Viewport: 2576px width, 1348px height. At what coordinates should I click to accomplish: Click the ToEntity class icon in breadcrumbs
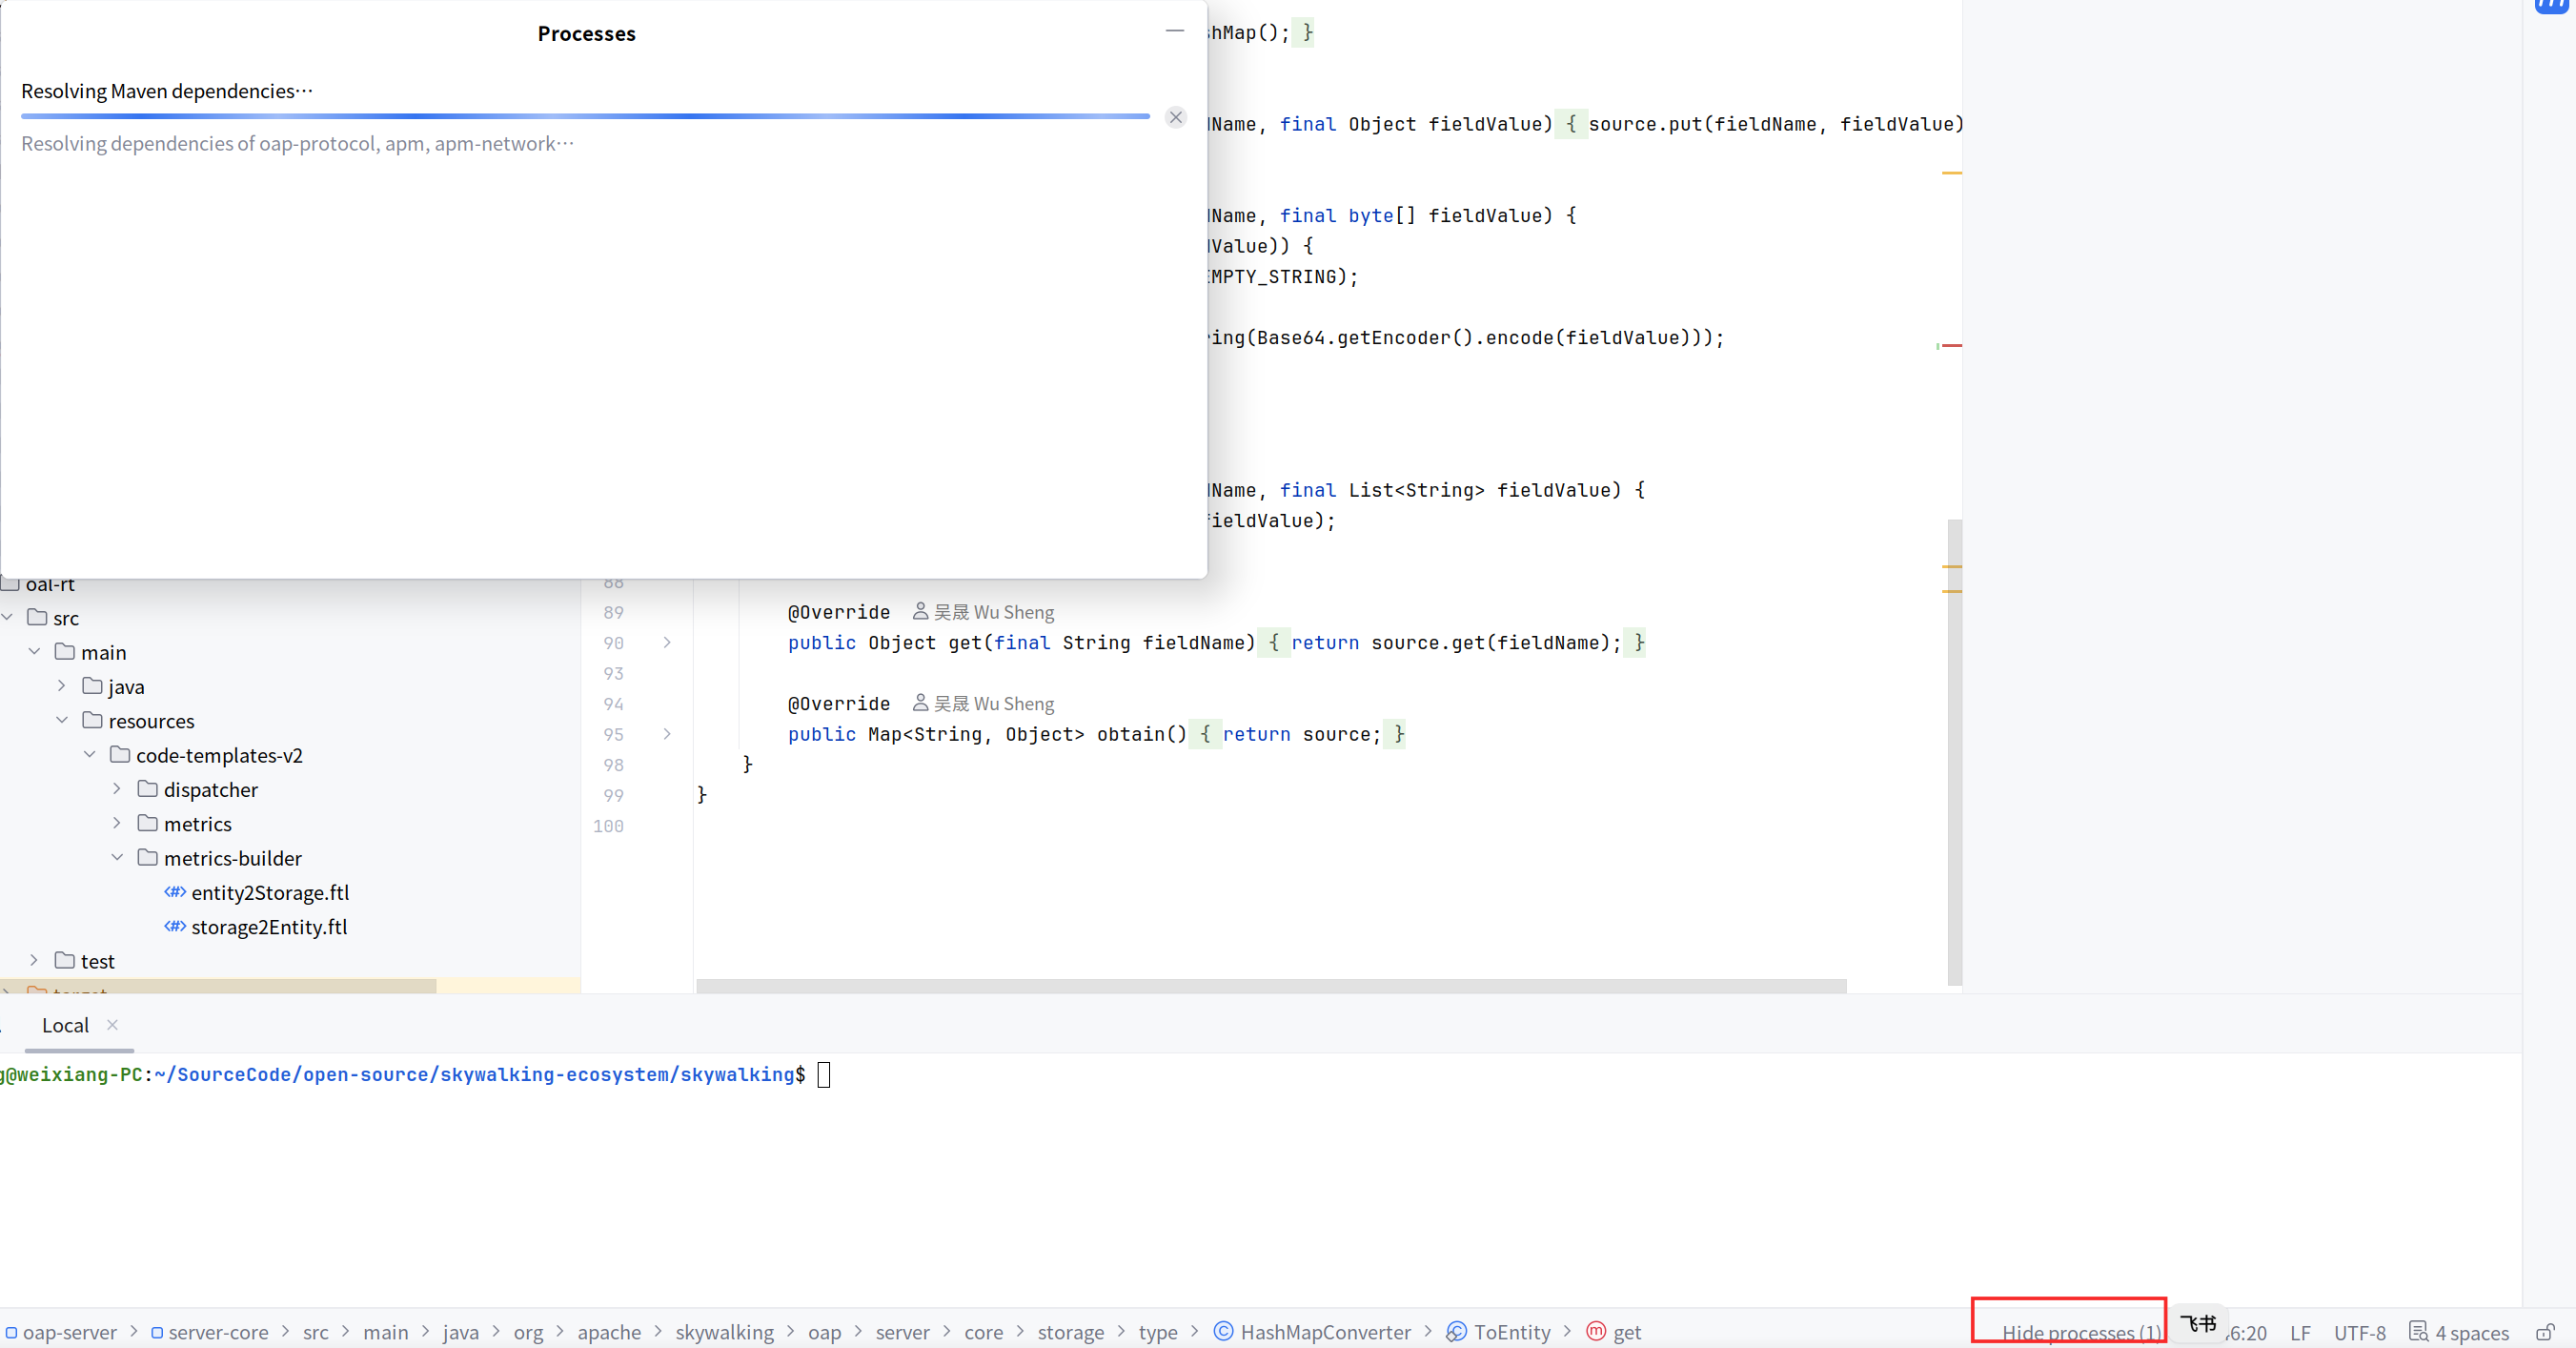click(1456, 1331)
